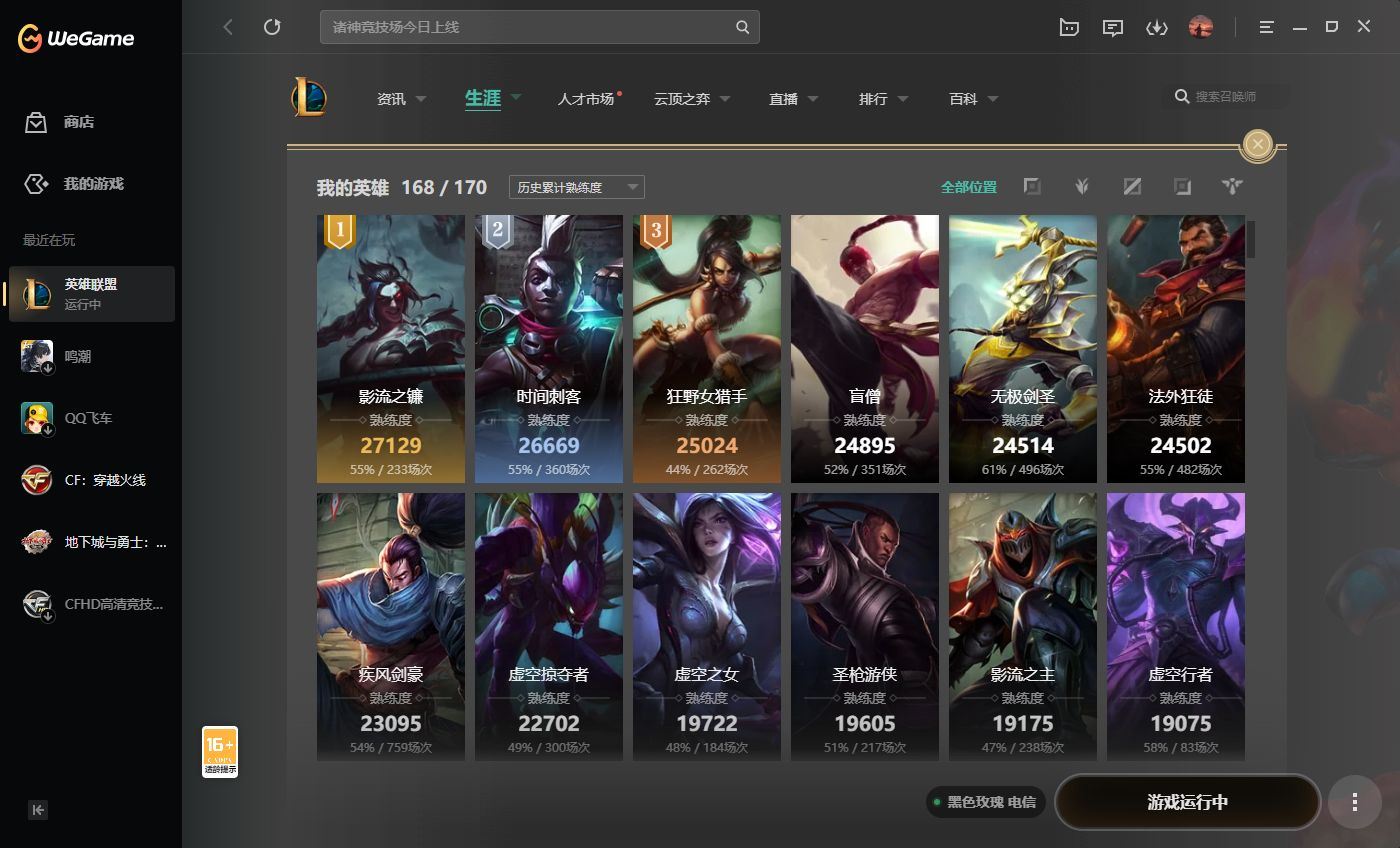1400x848 pixels.
Task: Open 商店 in the sidebar
Action: click(78, 122)
